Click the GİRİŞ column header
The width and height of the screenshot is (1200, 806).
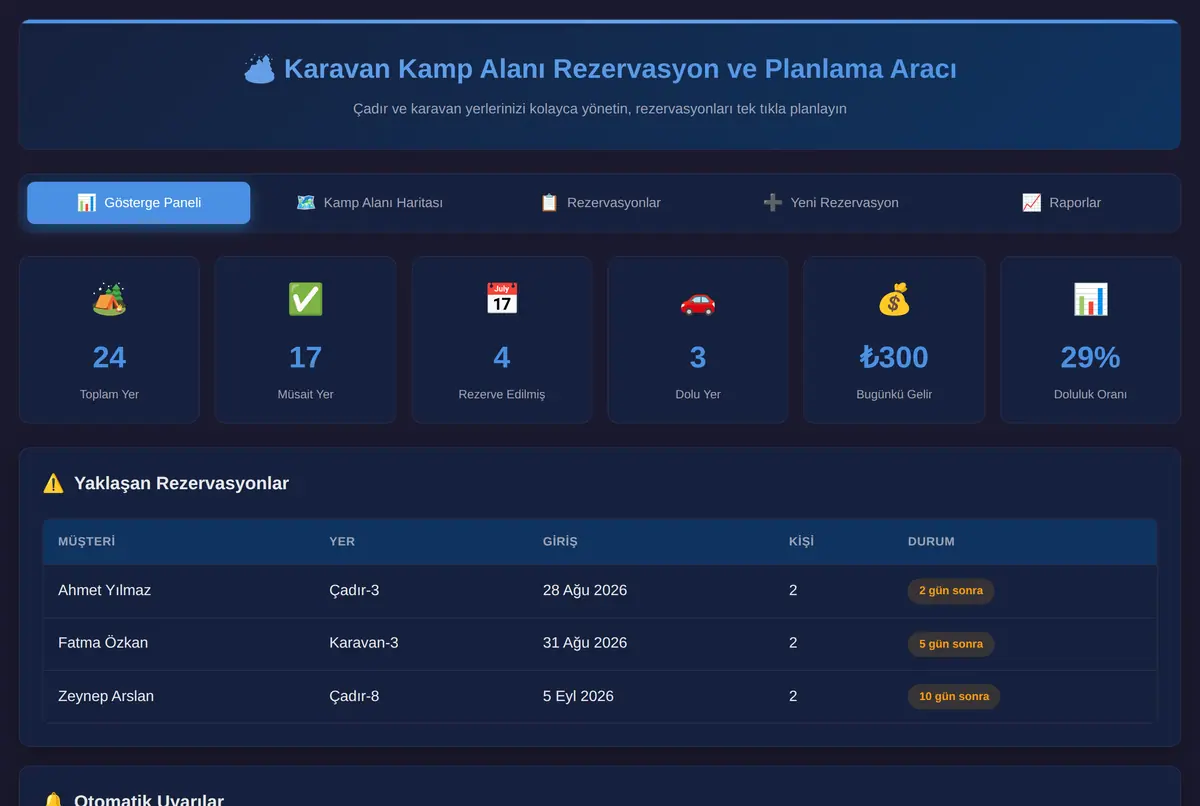[x=560, y=542]
